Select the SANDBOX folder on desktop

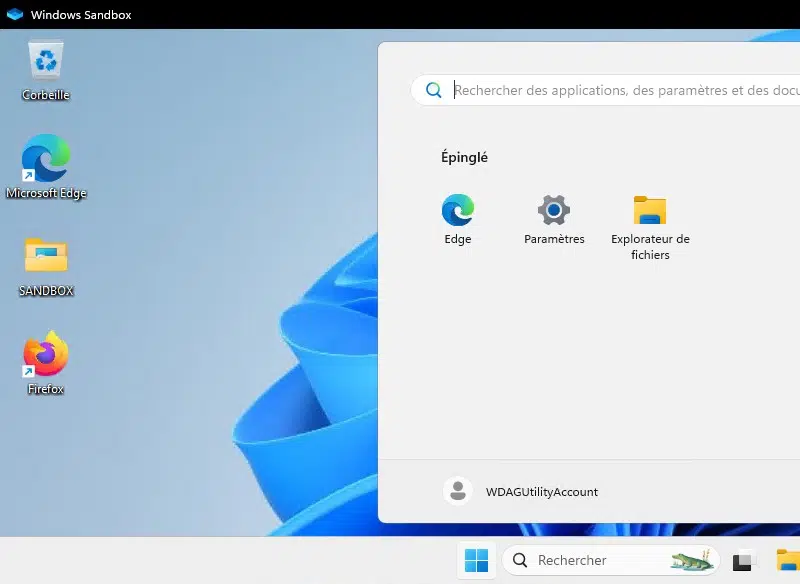tap(46, 257)
